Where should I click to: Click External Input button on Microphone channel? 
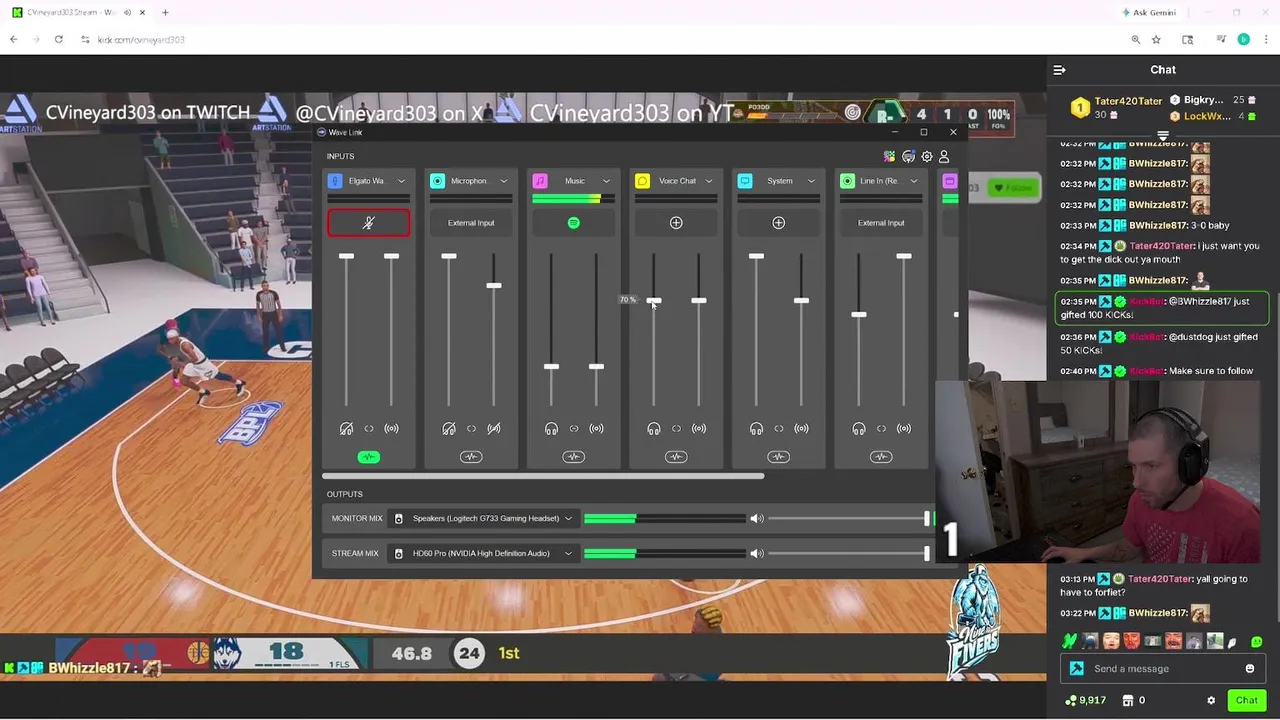(471, 223)
